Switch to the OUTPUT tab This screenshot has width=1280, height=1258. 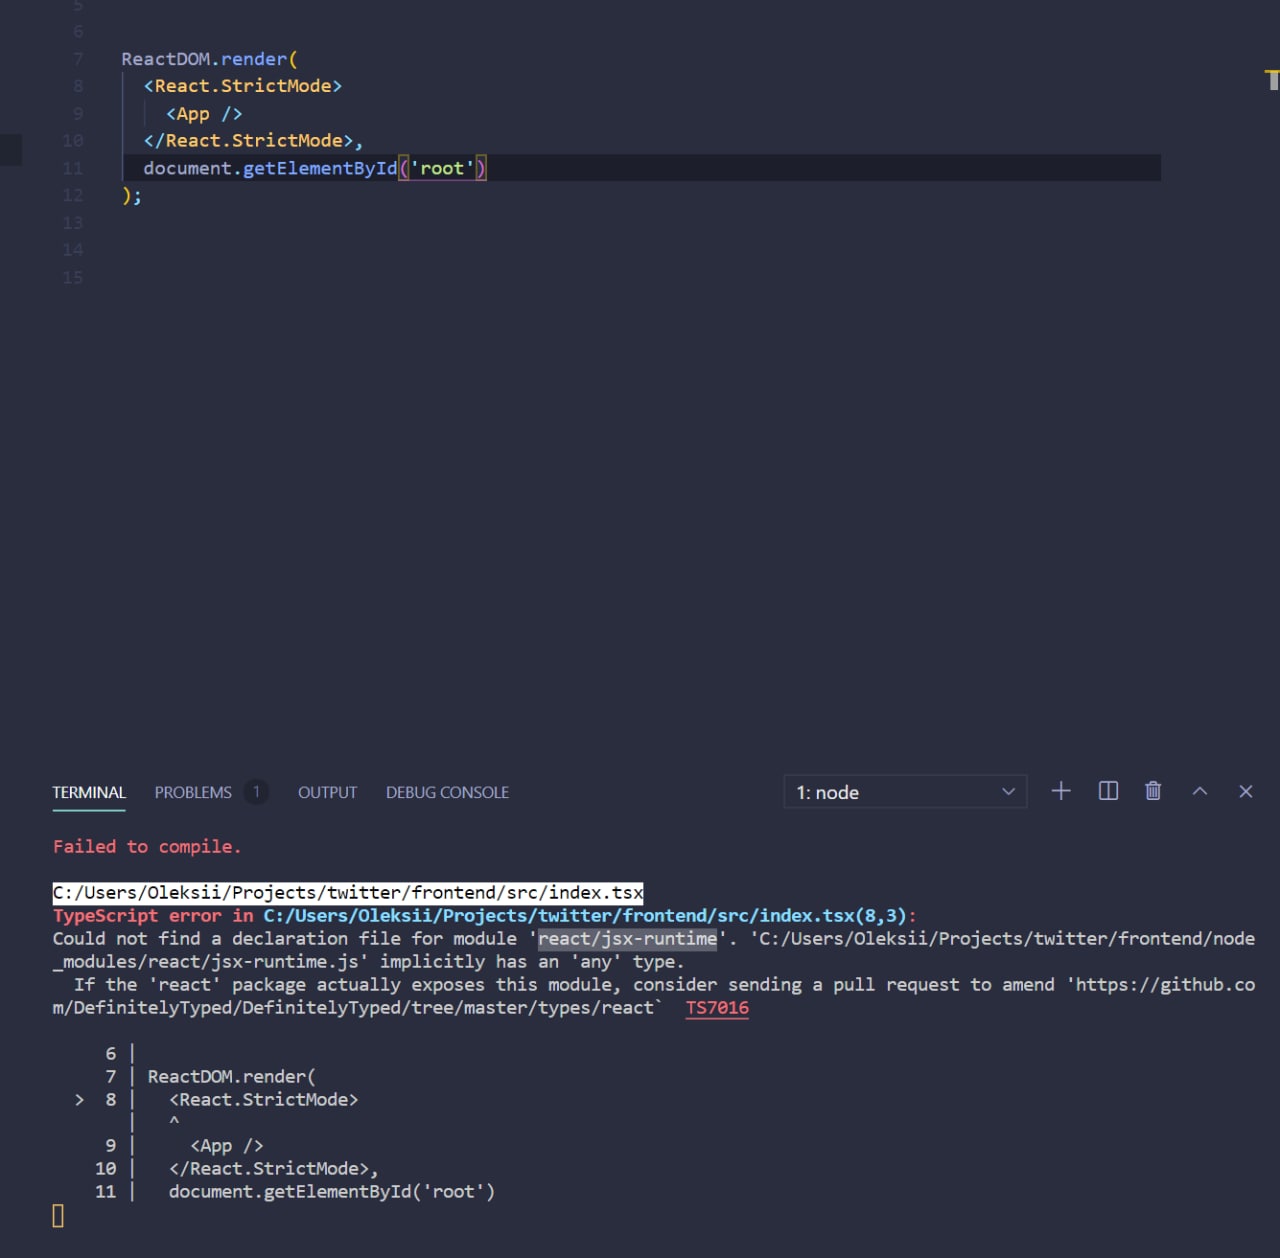[327, 792]
